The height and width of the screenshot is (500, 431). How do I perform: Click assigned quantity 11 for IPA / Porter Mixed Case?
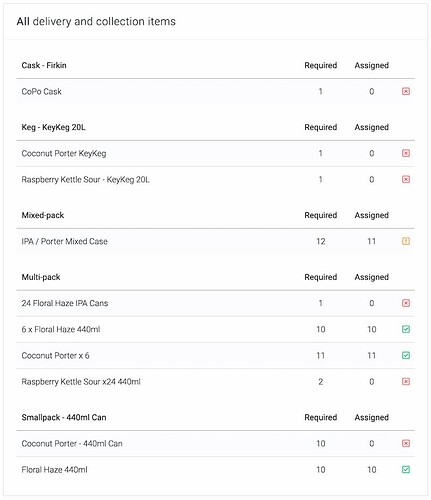coord(371,241)
